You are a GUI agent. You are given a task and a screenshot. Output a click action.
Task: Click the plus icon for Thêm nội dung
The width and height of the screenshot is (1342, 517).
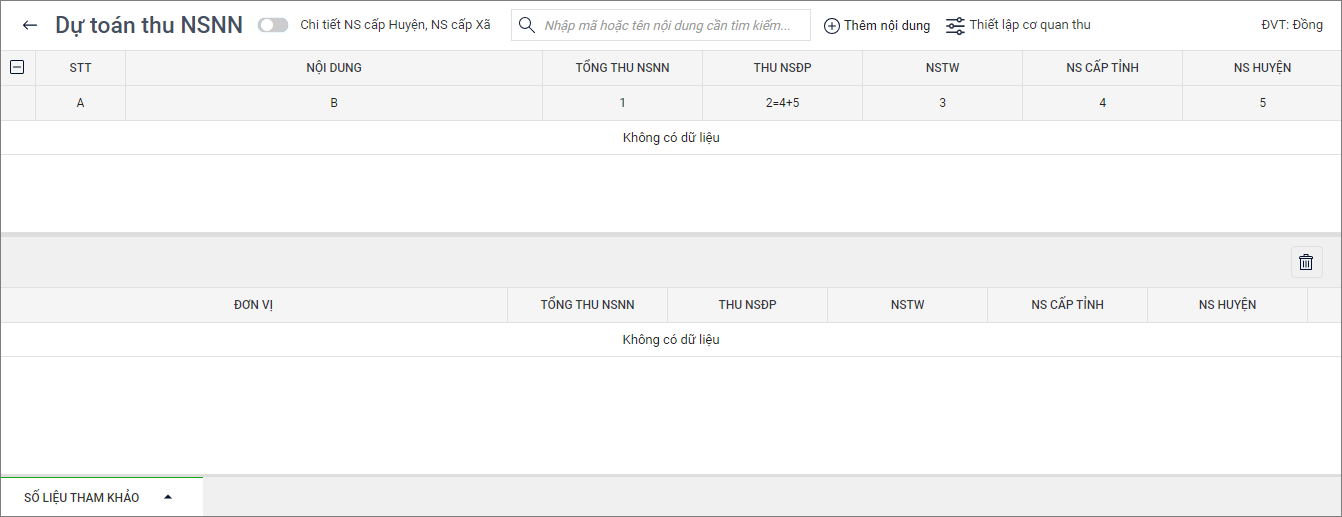831,26
